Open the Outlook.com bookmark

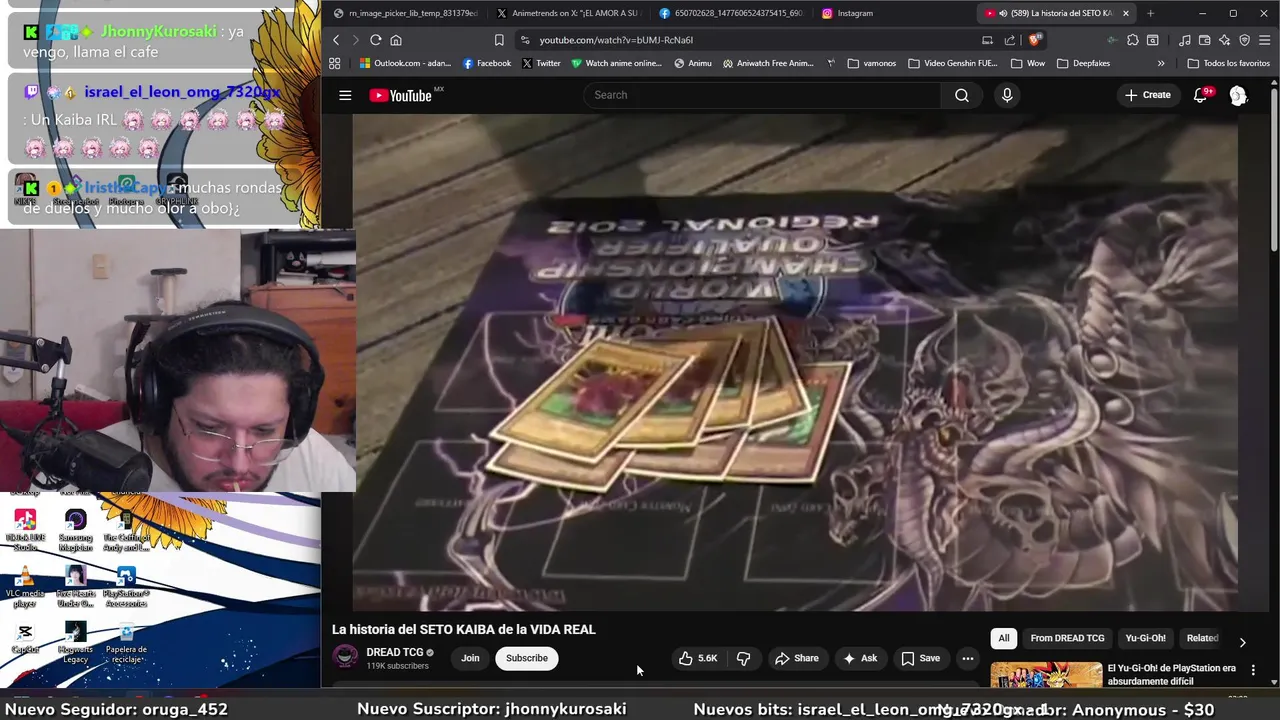(405, 63)
